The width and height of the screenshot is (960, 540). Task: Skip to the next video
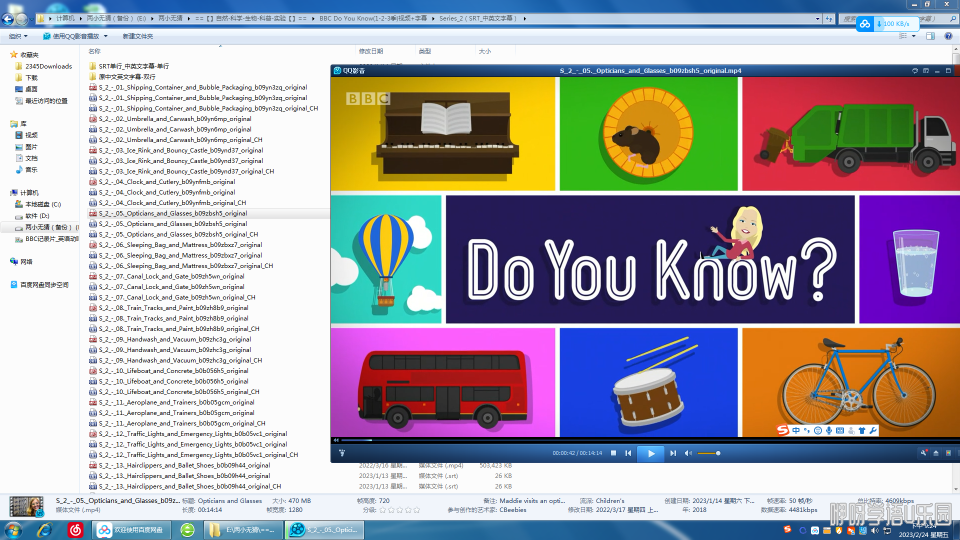[x=673, y=453]
